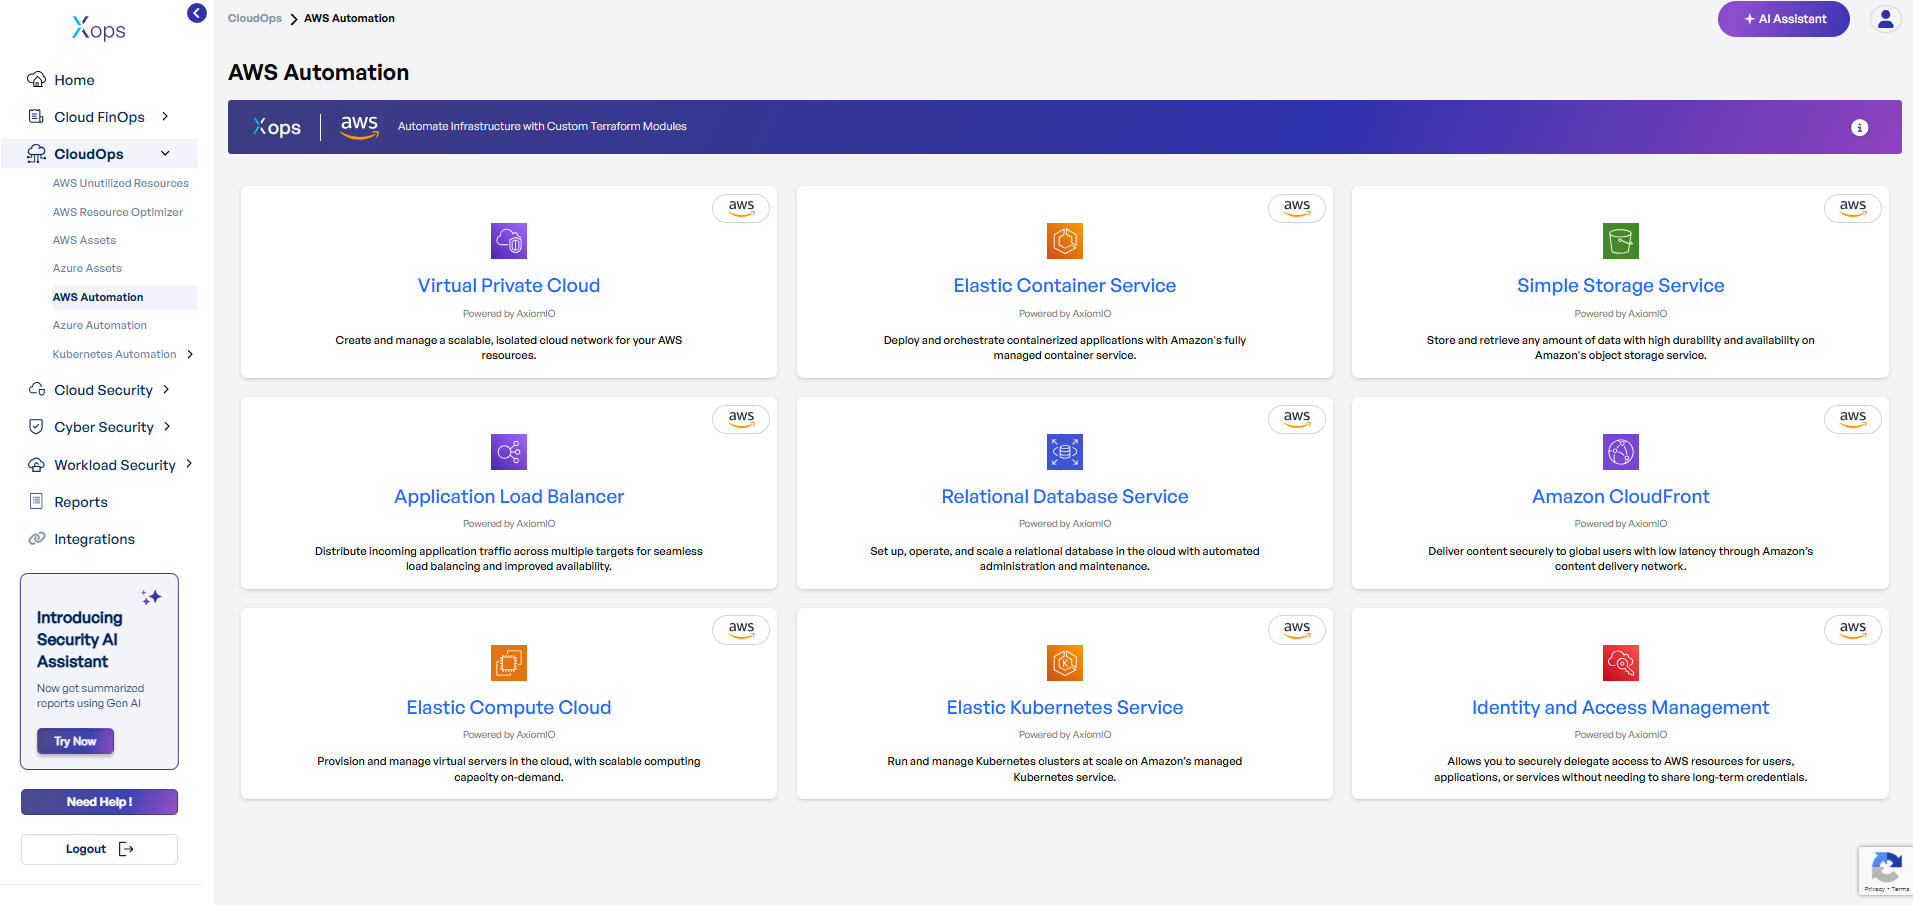Open the Elastic Kubernetes Service title link

[x=1064, y=708]
